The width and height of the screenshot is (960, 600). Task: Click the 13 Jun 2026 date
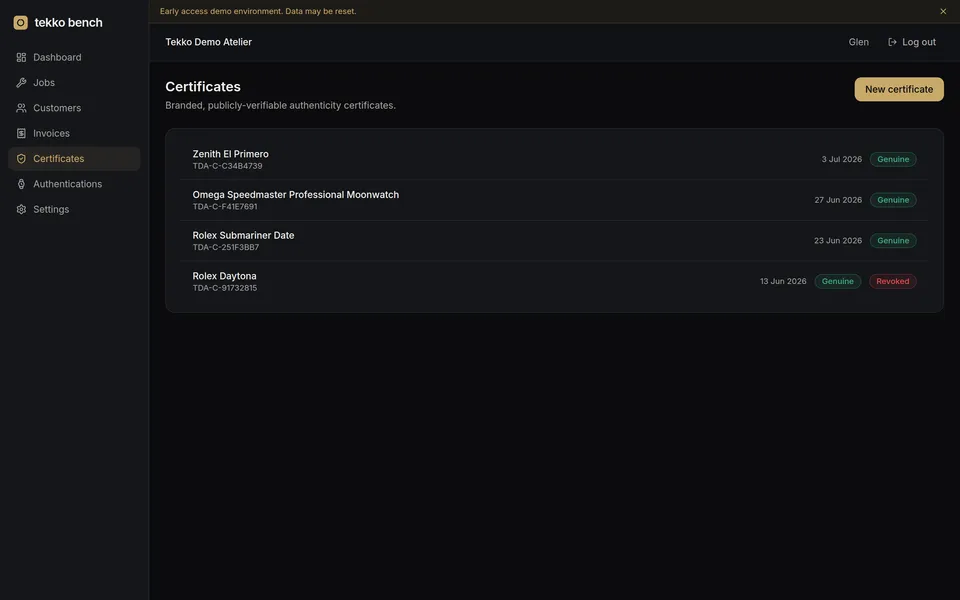click(x=783, y=281)
